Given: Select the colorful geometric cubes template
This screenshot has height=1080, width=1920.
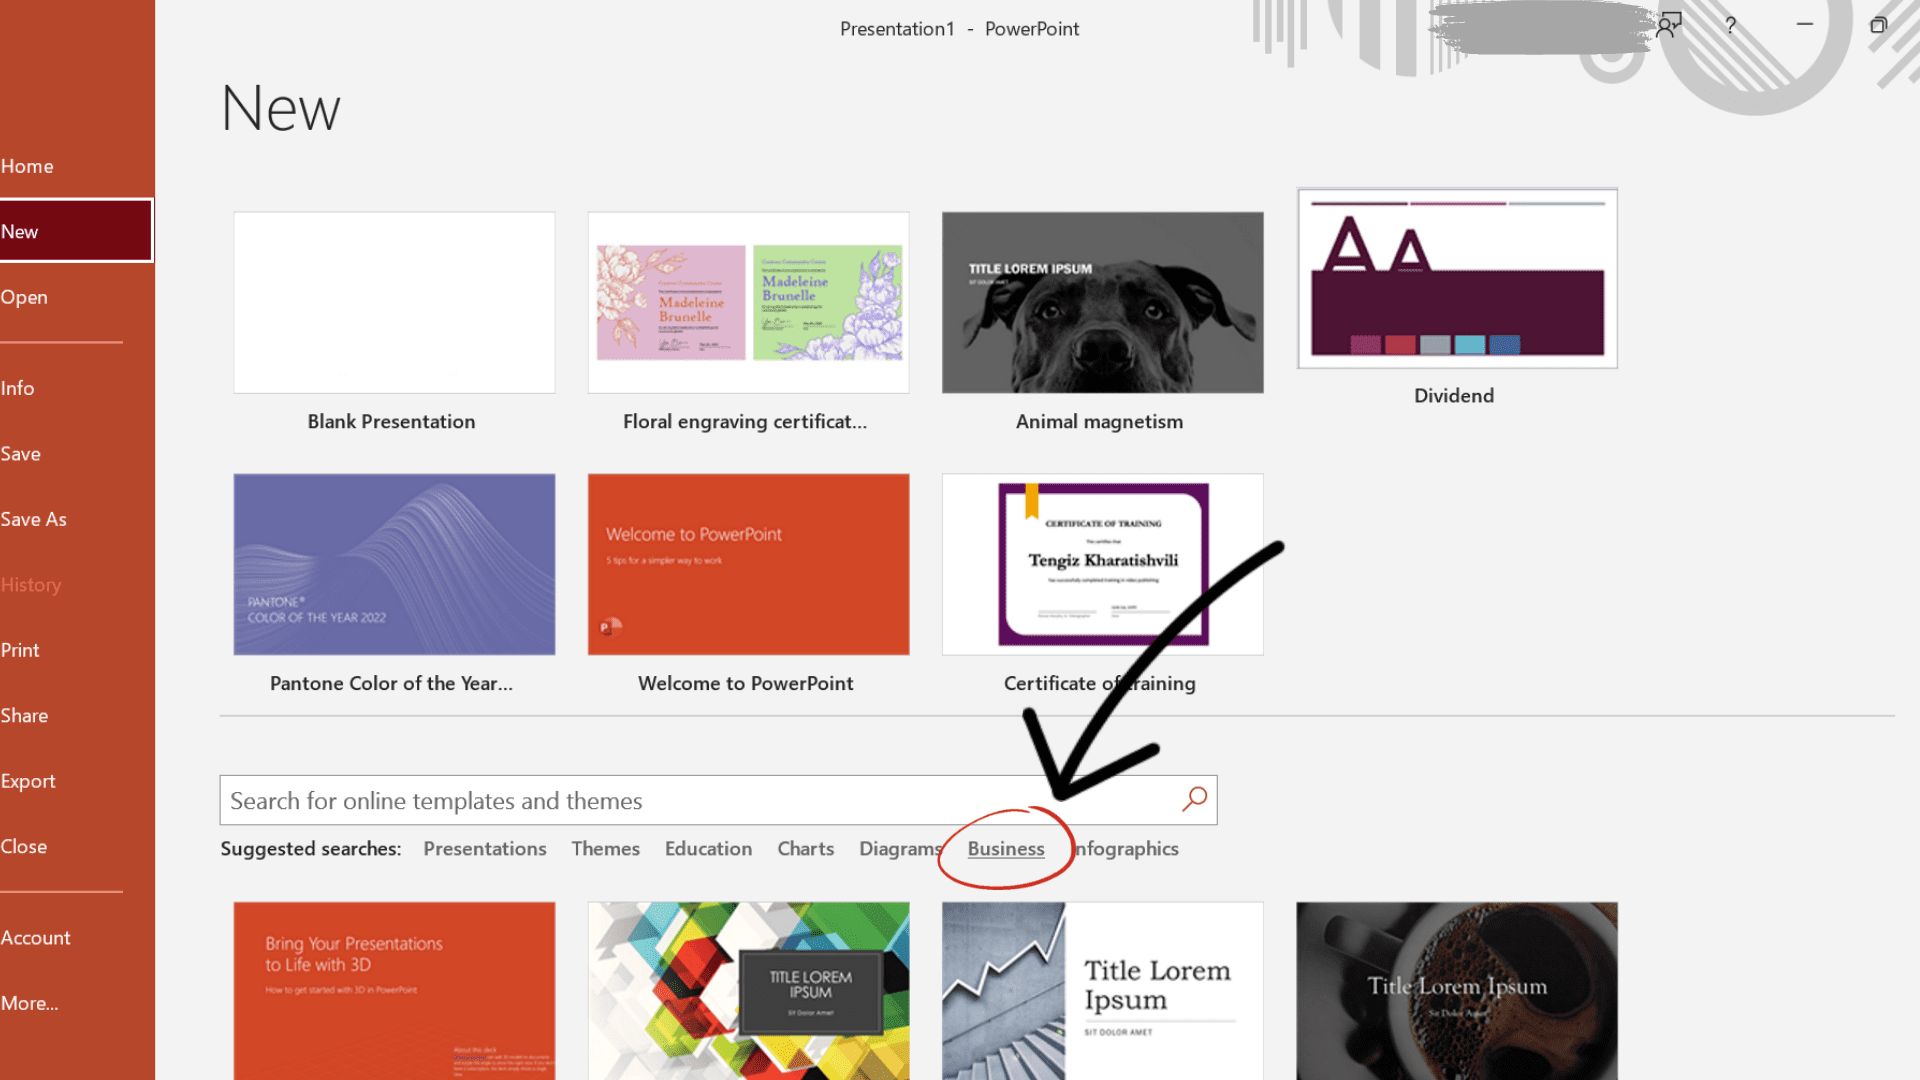Looking at the screenshot, I should 748,990.
